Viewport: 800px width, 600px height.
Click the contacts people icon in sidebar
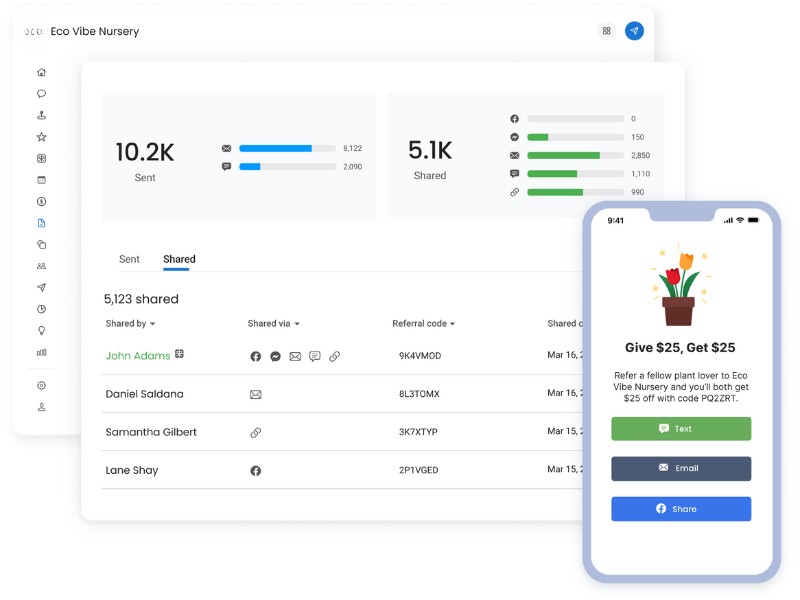coord(40,266)
